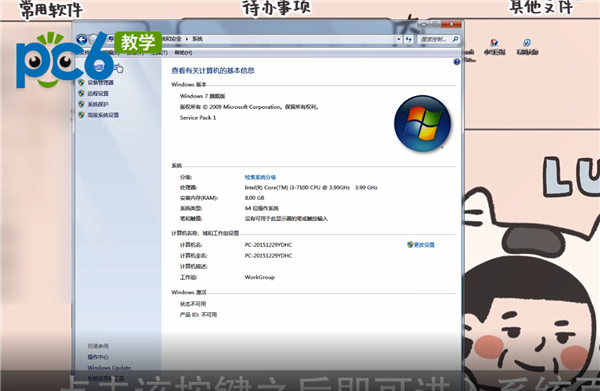Select the 64 位操作系统 value
This screenshot has width=600, height=391.
[x=262, y=208]
